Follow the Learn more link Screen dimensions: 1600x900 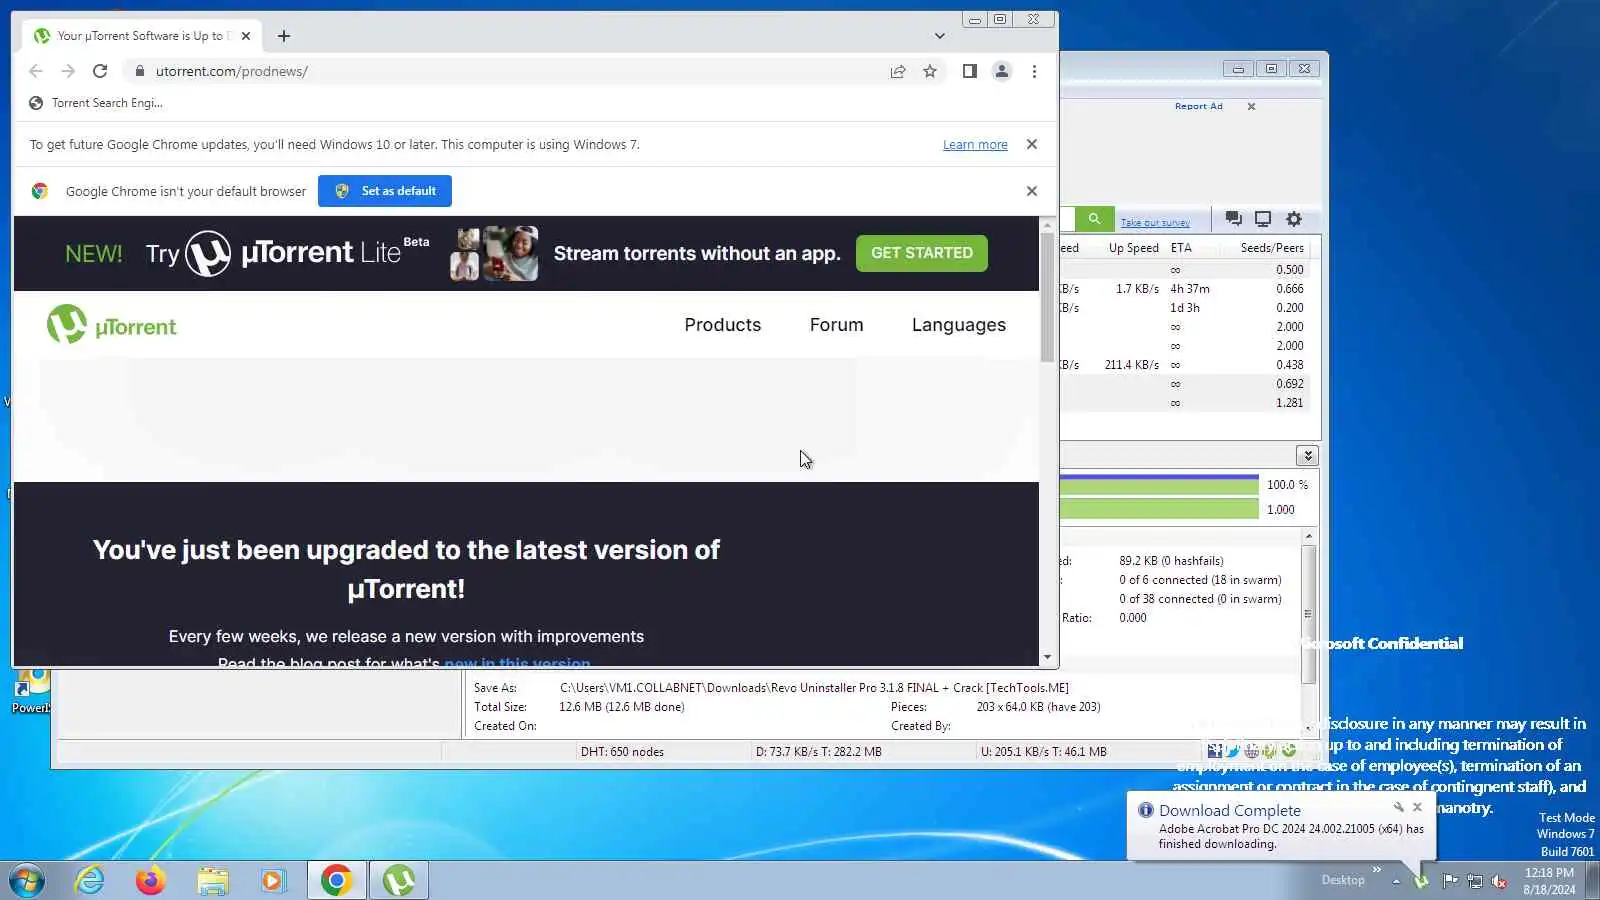(975, 145)
